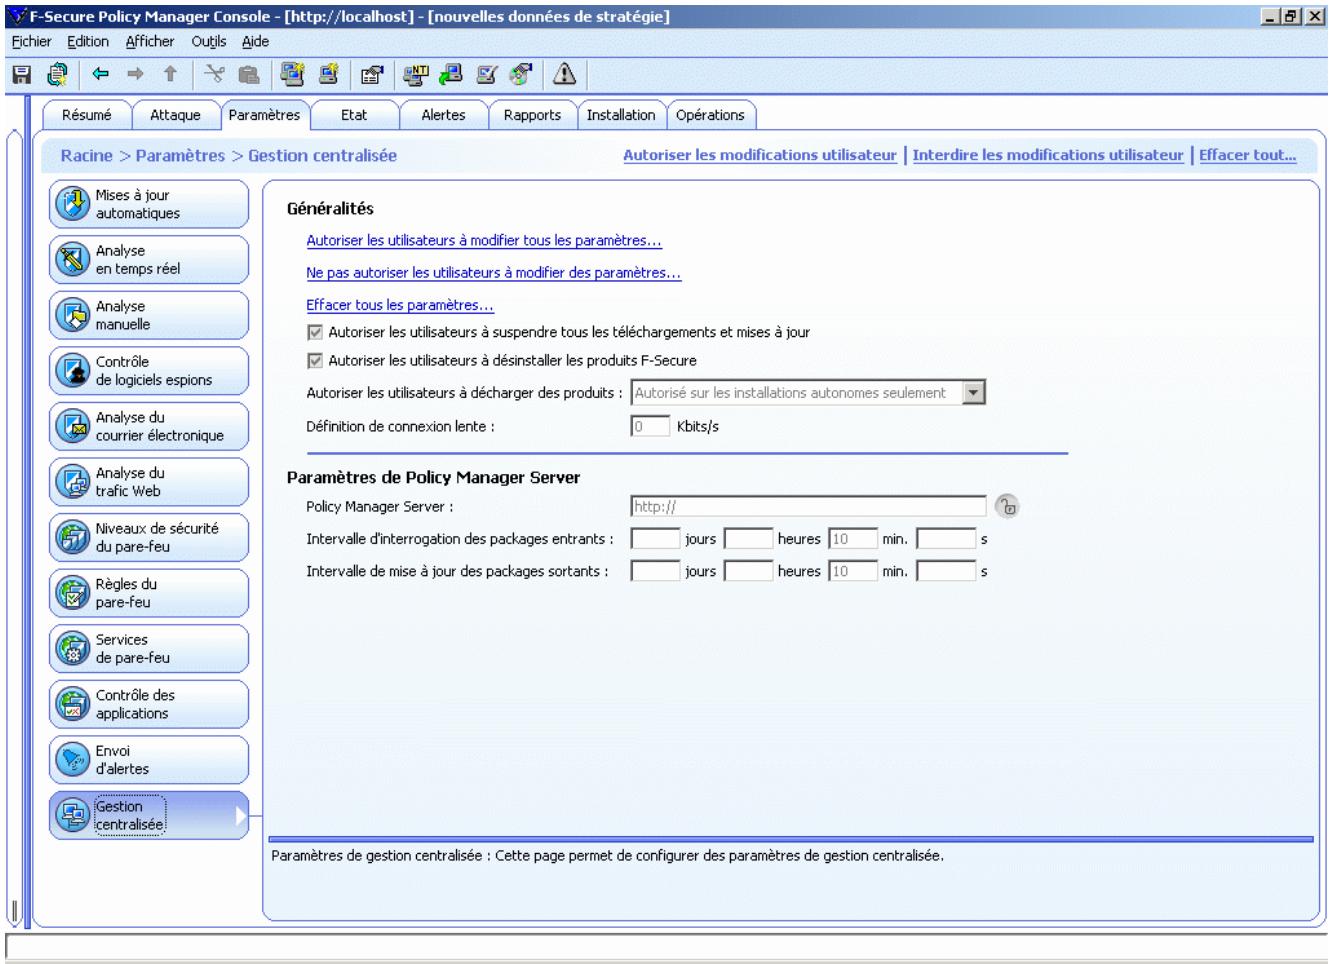Open Contrôle des applications page
This screenshot has width=1334, height=964.
tap(149, 704)
